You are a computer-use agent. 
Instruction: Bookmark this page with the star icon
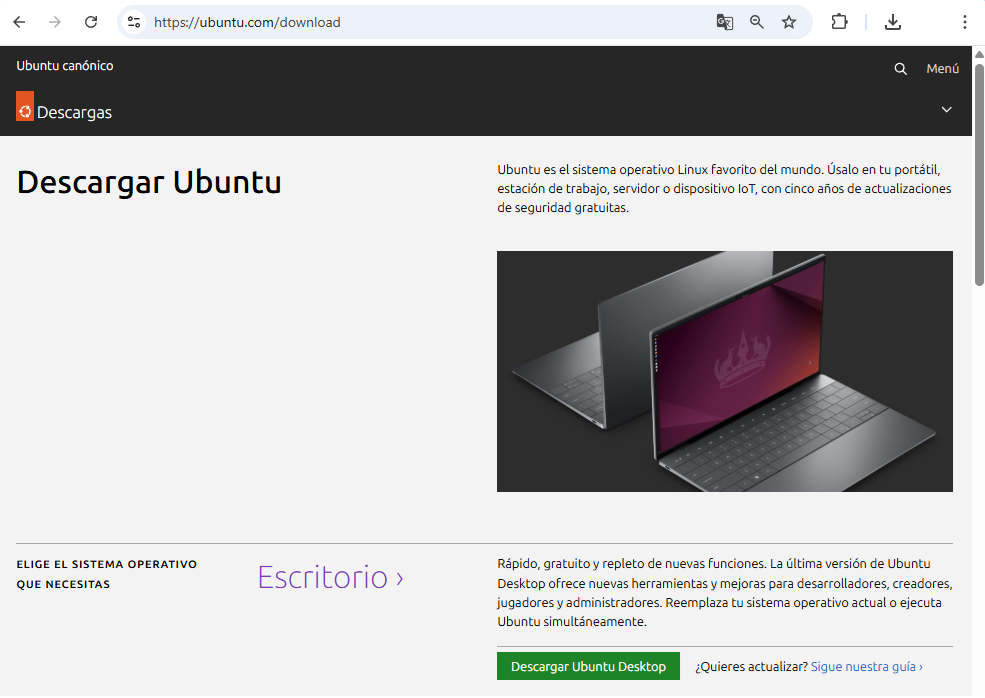(x=789, y=22)
